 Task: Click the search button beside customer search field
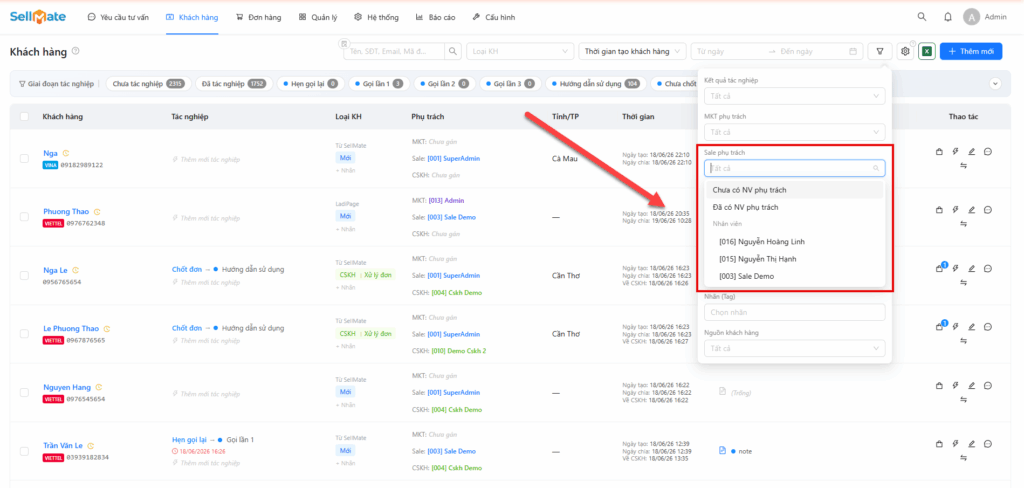pyautogui.click(x=453, y=51)
